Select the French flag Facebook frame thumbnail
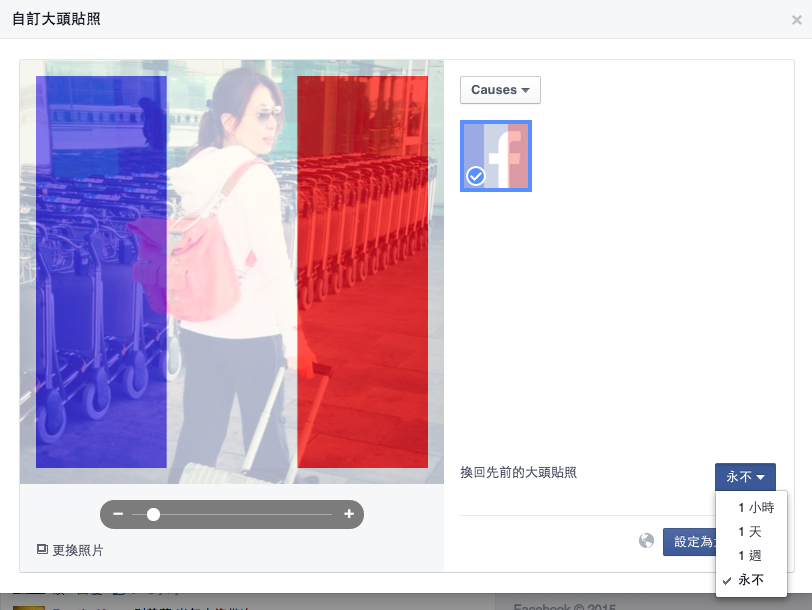Viewport: 812px width, 610px height. pos(496,155)
